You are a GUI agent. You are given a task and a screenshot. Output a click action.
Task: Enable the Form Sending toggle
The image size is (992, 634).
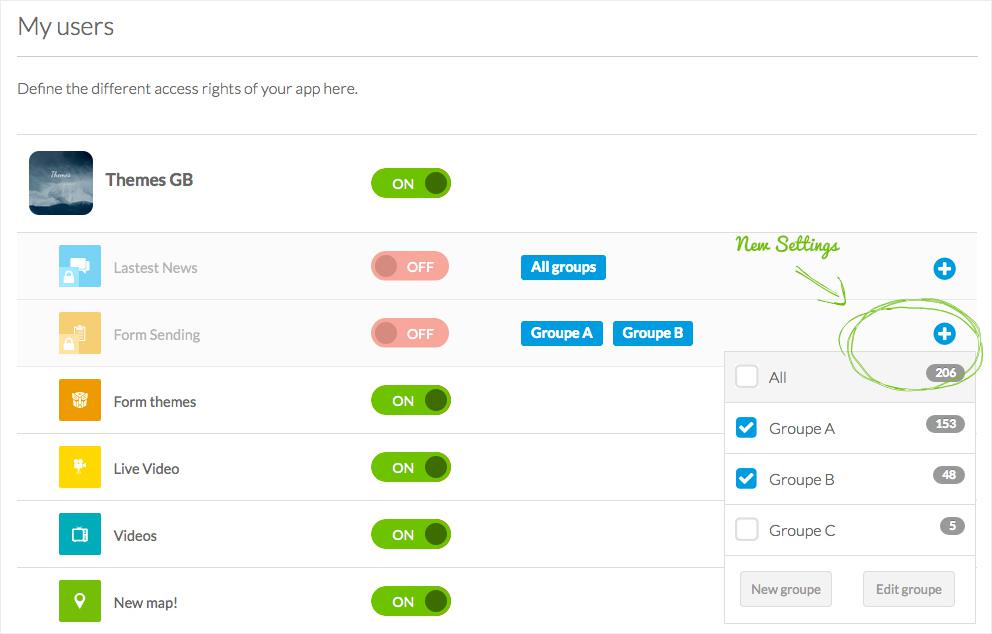pyautogui.click(x=410, y=334)
